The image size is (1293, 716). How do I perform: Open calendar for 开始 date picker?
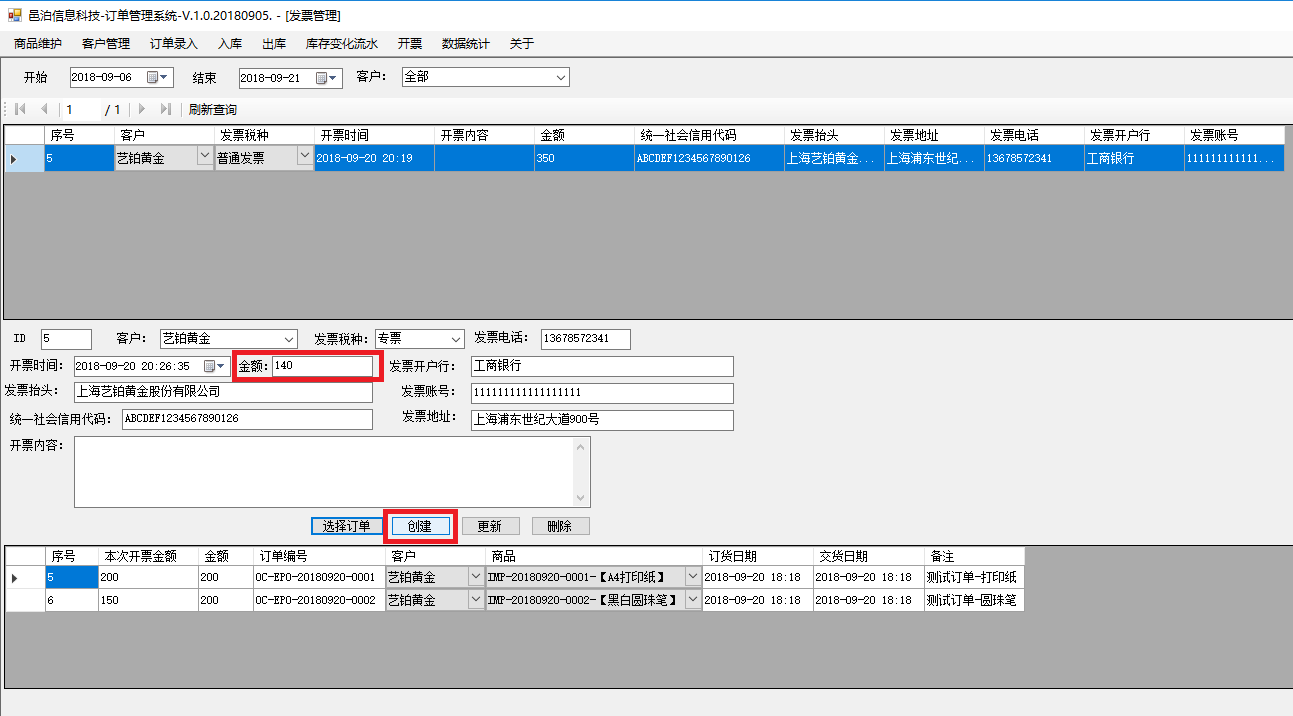tap(158, 77)
